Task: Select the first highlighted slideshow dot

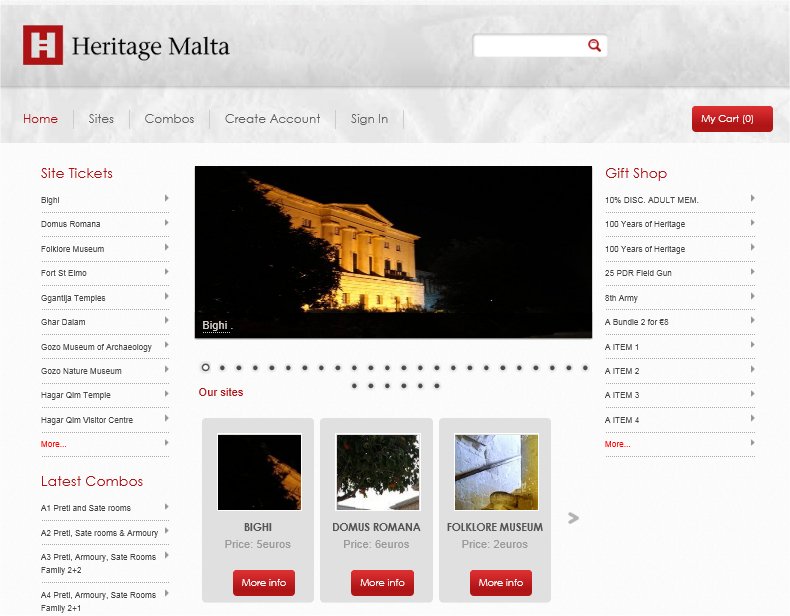Action: (206, 368)
